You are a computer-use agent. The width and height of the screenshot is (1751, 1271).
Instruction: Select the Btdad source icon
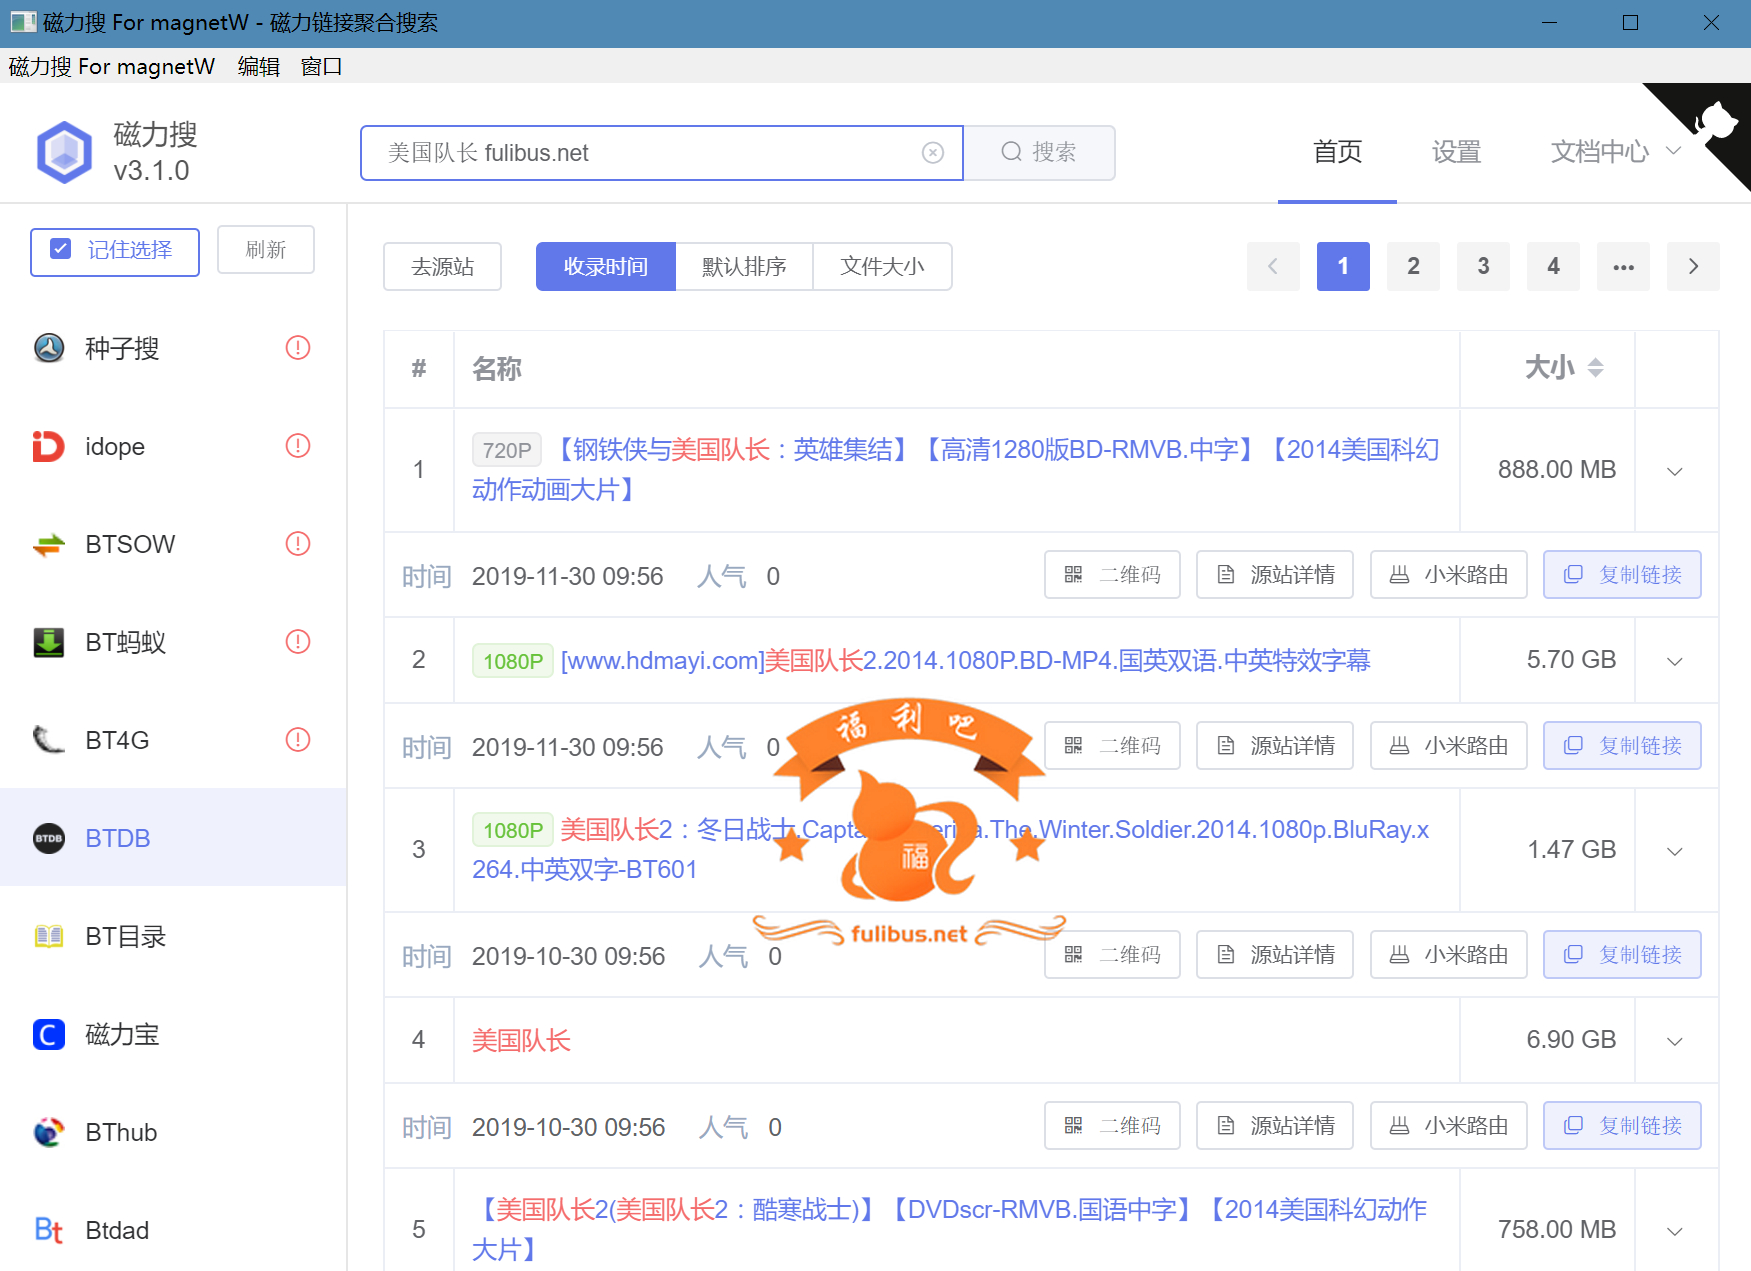[x=49, y=1230]
